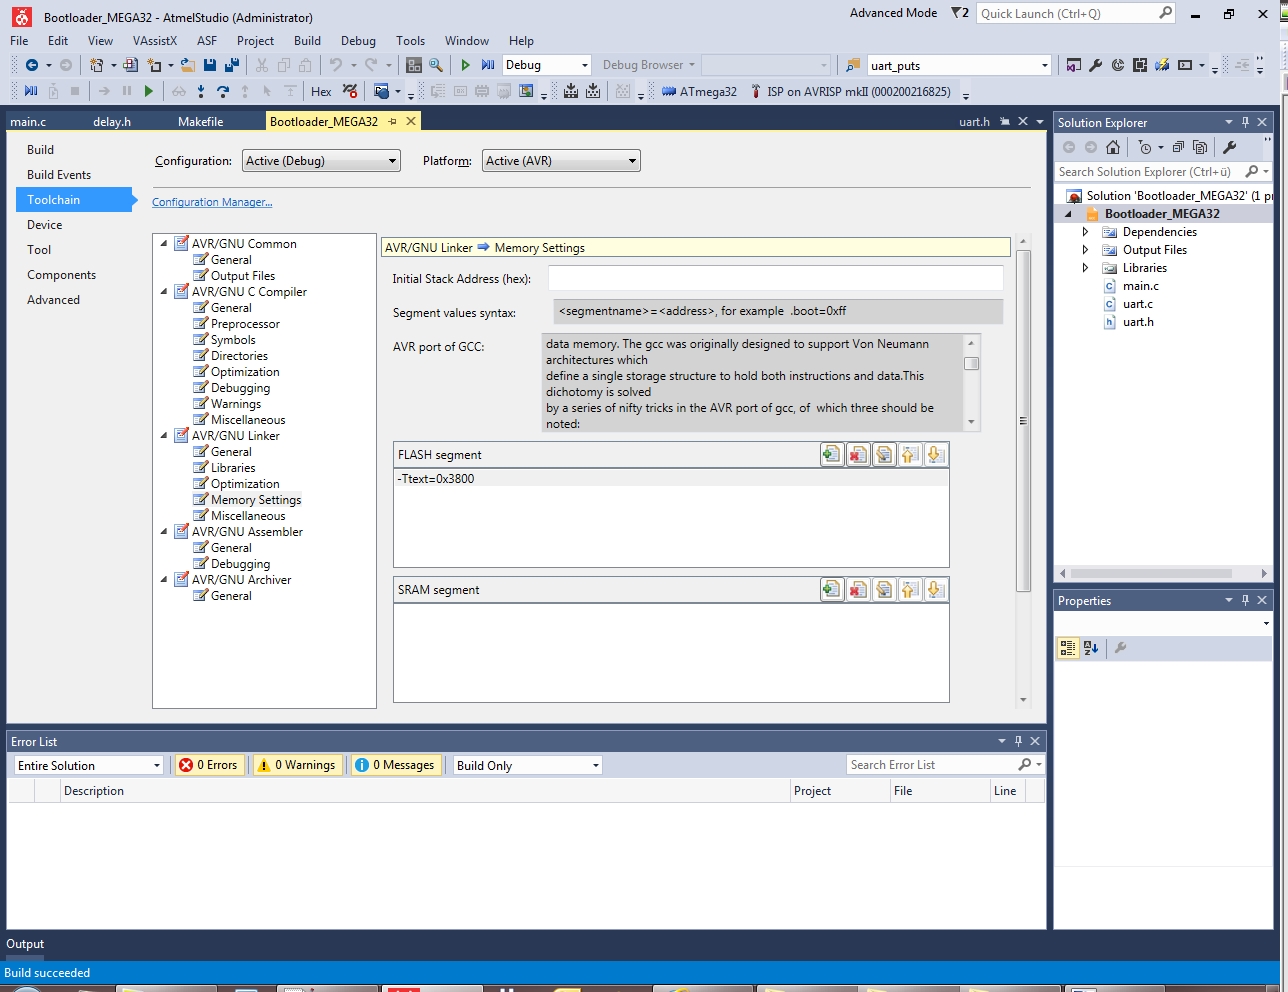Toggle Auto Hide pin on Solution Explorer
The width and height of the screenshot is (1288, 992).
pos(1245,122)
